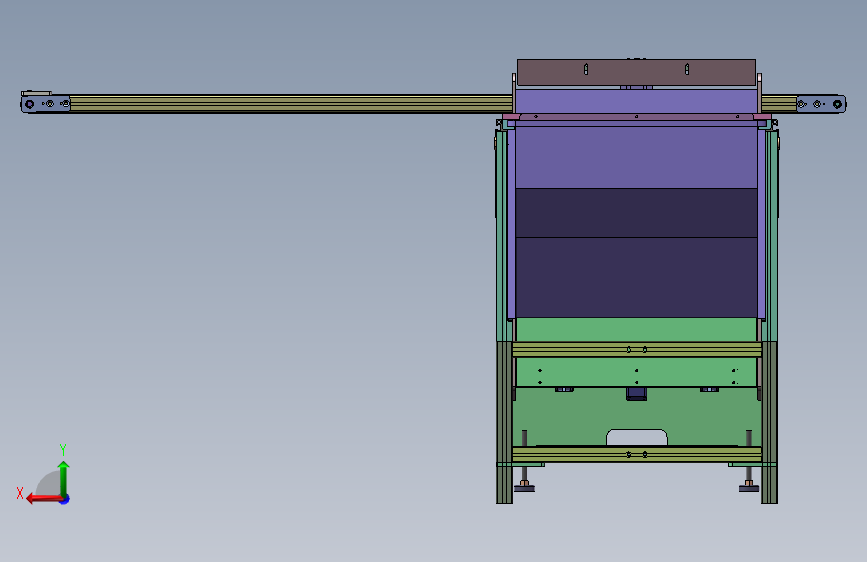This screenshot has width=867, height=562.
Task: Pick the right end bracket of the rail
Action: point(821,103)
